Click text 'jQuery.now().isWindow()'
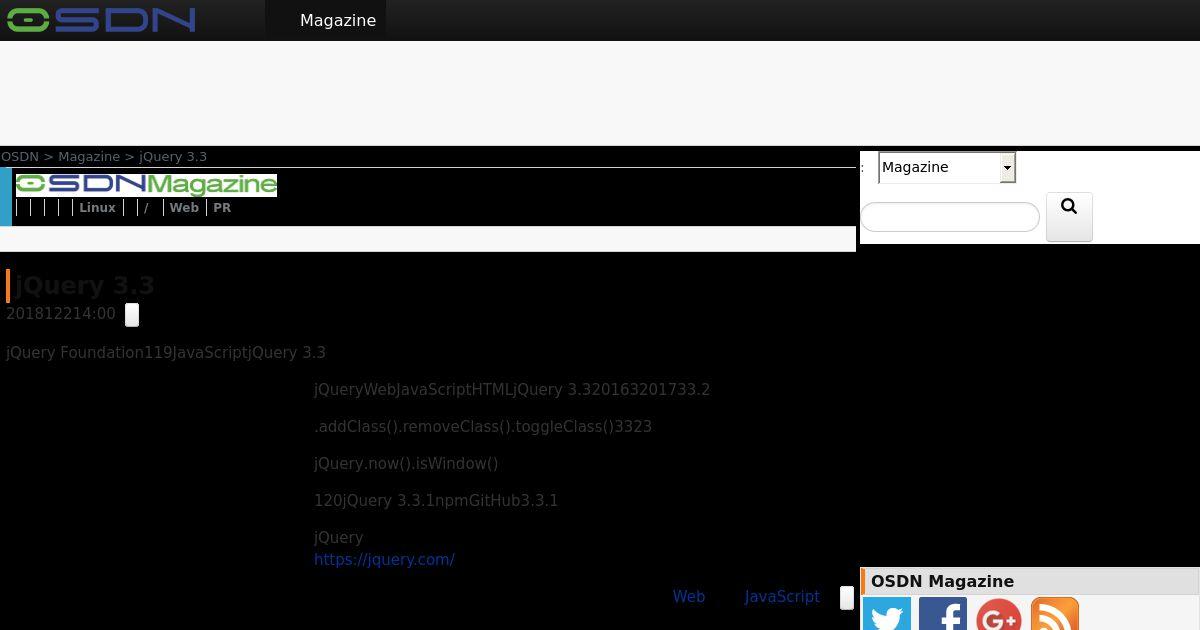Image resolution: width=1200 pixels, height=630 pixels. tap(406, 464)
